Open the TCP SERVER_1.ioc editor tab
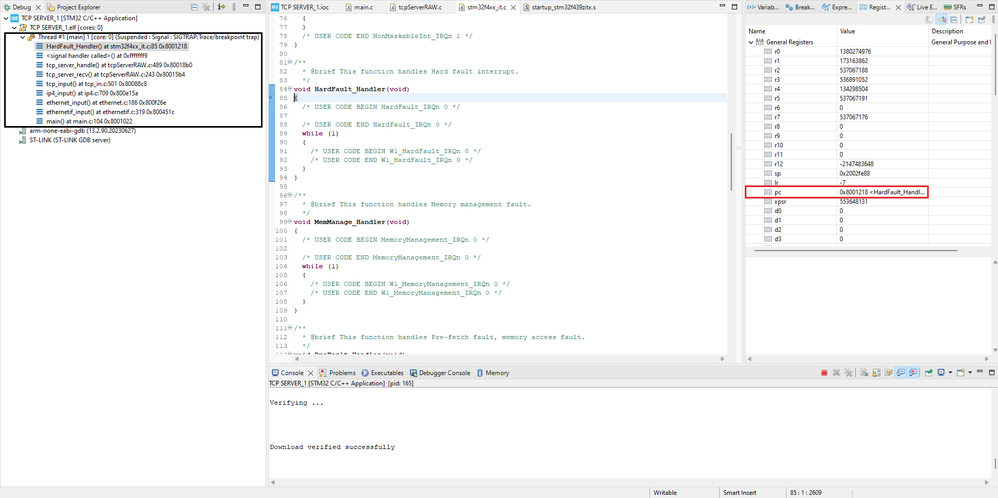 pos(299,7)
